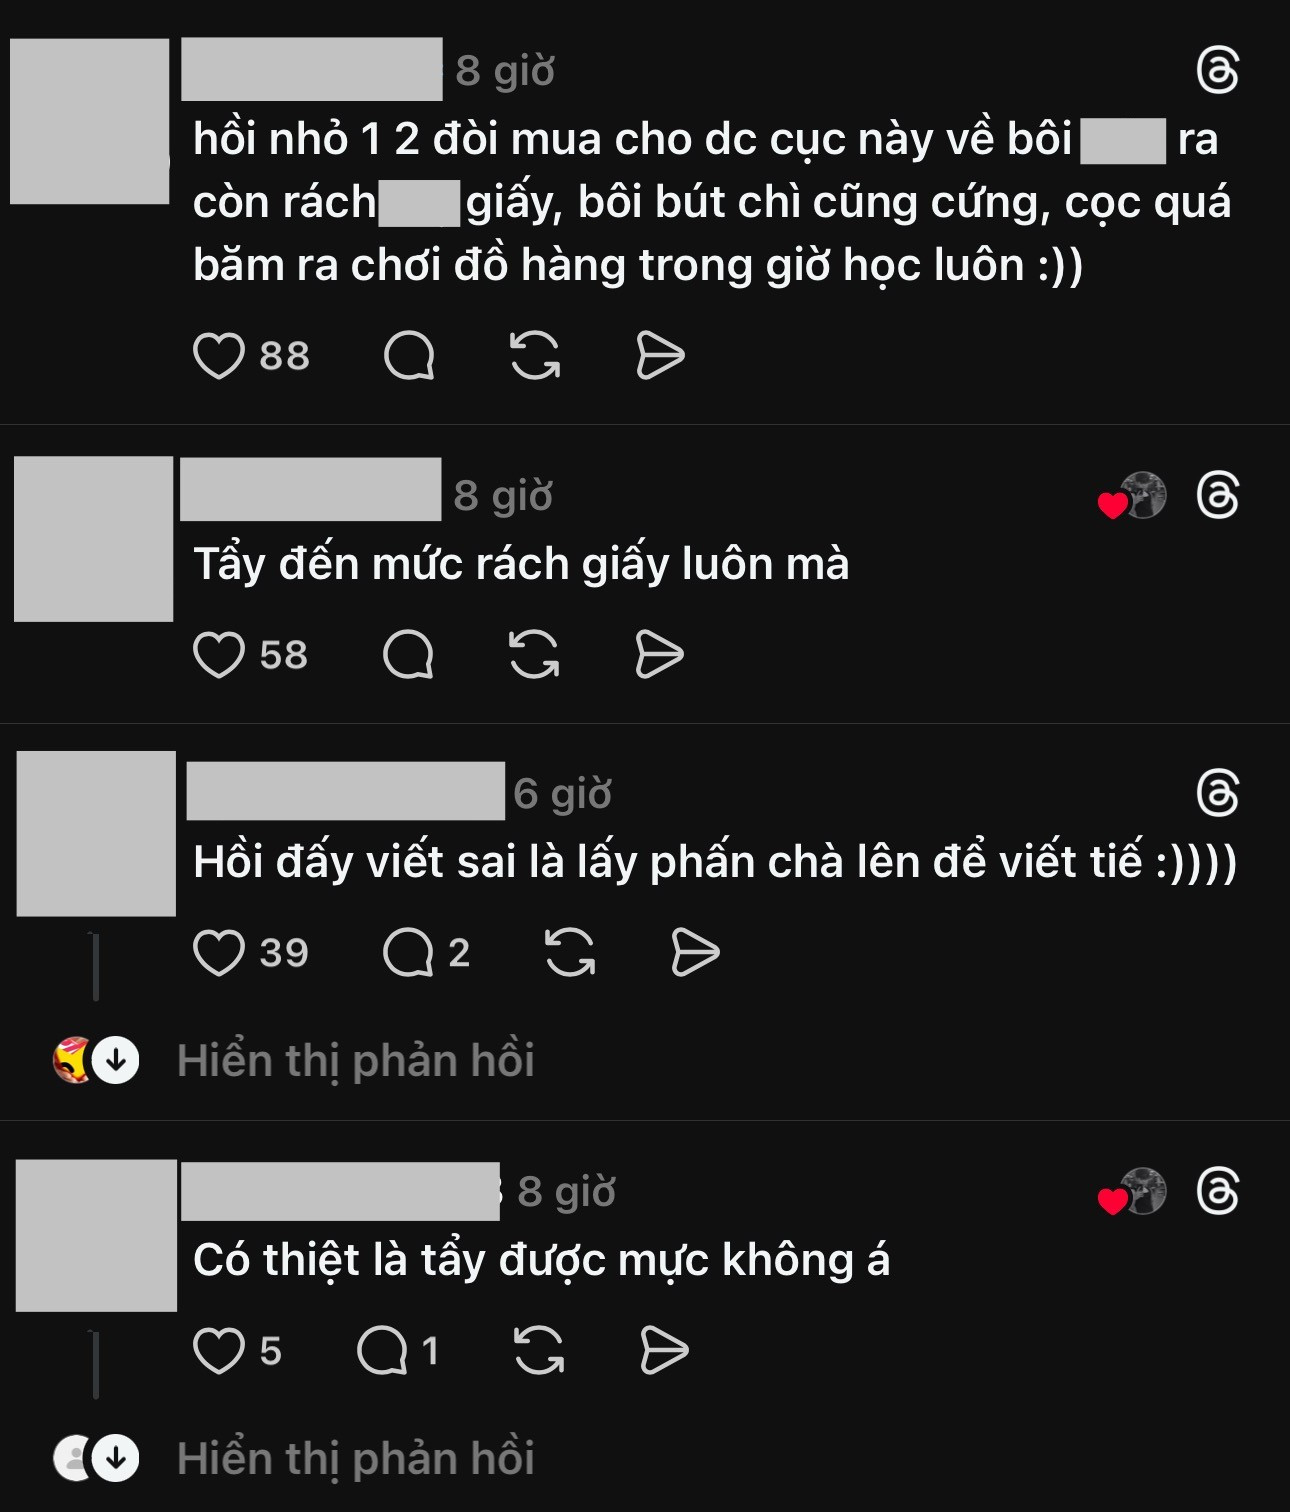Share the comment 'Có thiệt là tẩy được mực không á'
The width and height of the screenshot is (1290, 1512).
pyautogui.click(x=664, y=1351)
